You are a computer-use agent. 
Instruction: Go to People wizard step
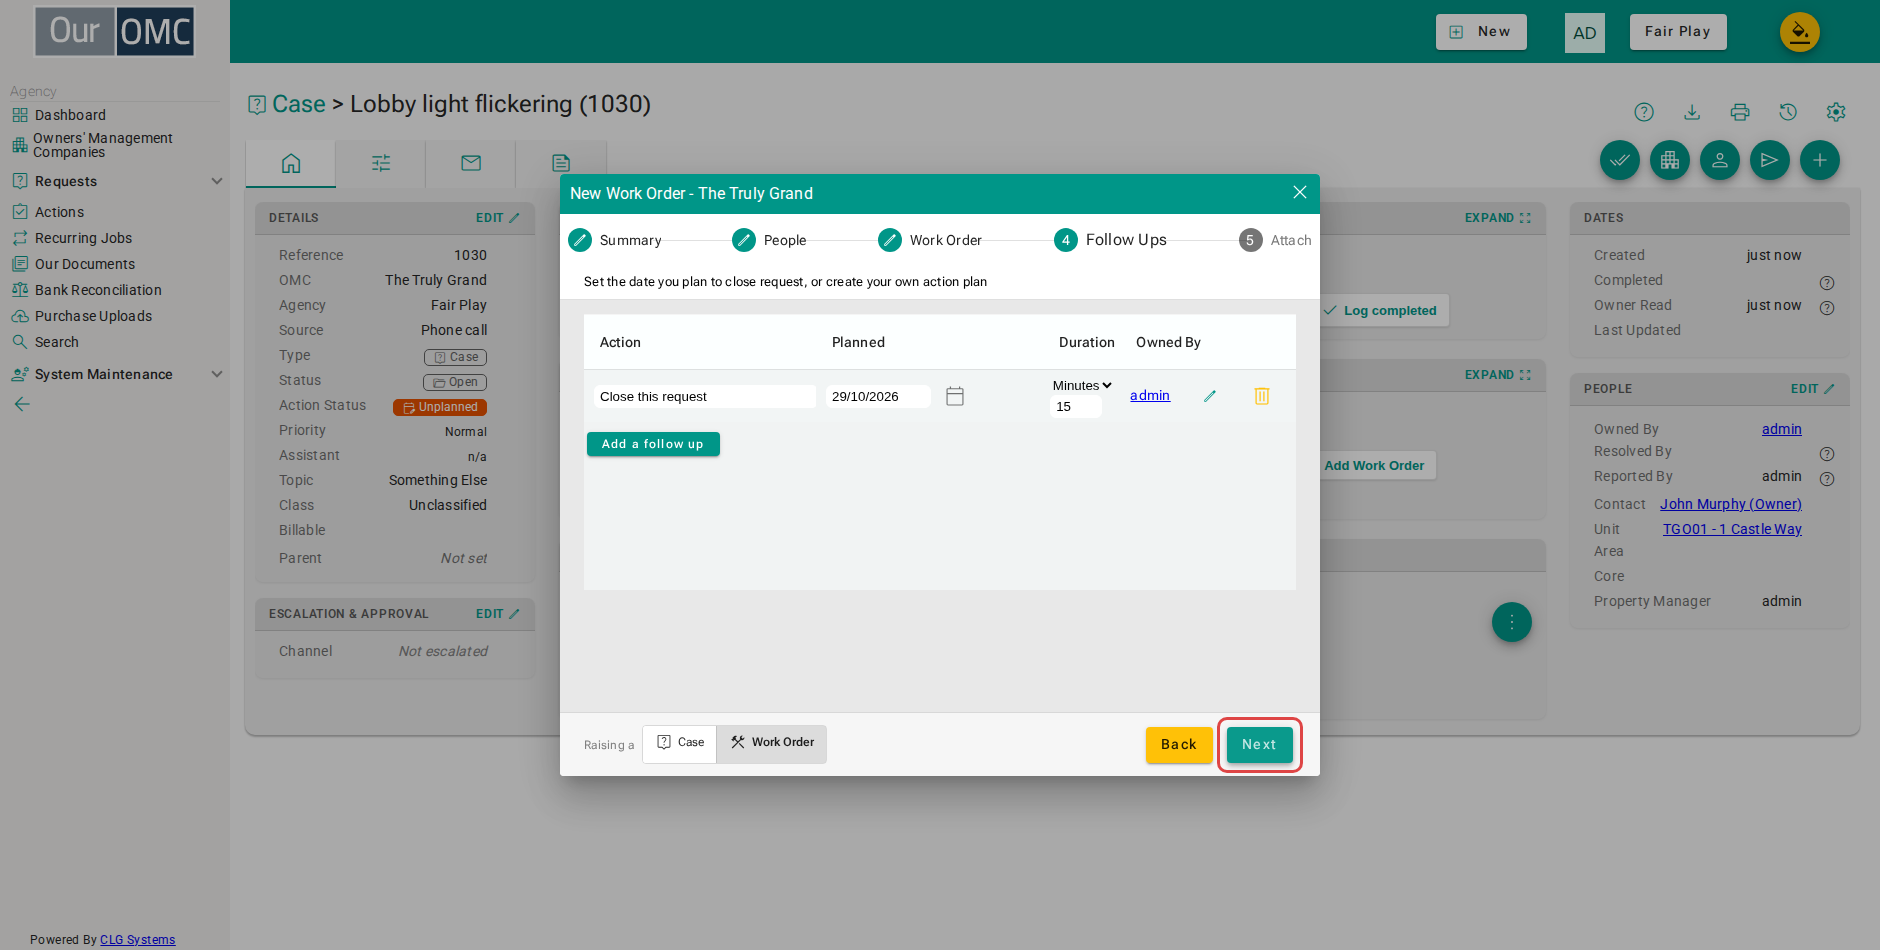tap(769, 240)
